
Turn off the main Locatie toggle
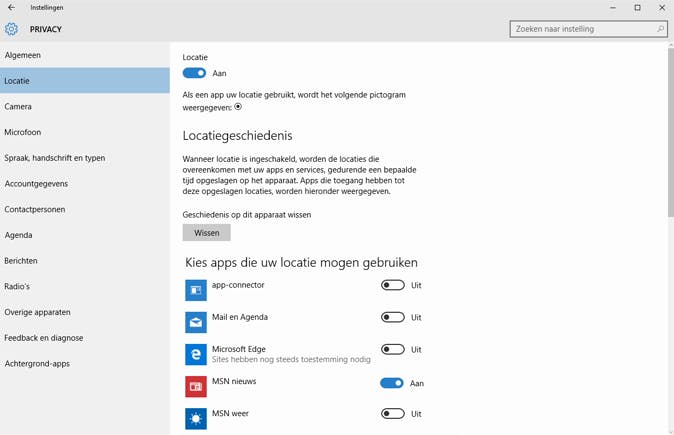pos(194,73)
